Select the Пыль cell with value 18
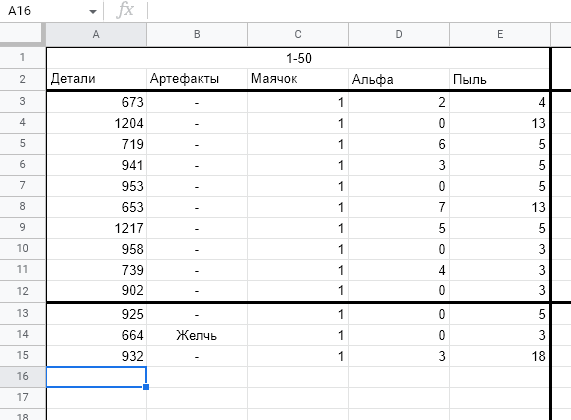Screen dimensions: 571x420 (500, 356)
